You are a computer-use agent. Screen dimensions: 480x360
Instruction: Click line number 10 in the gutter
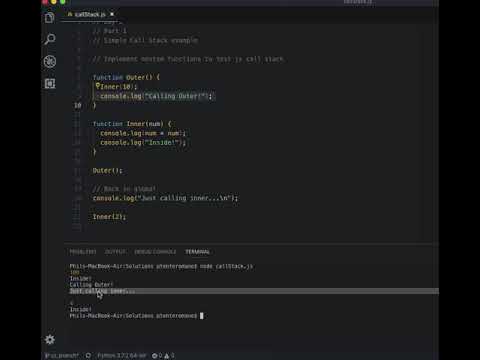tap(78, 105)
